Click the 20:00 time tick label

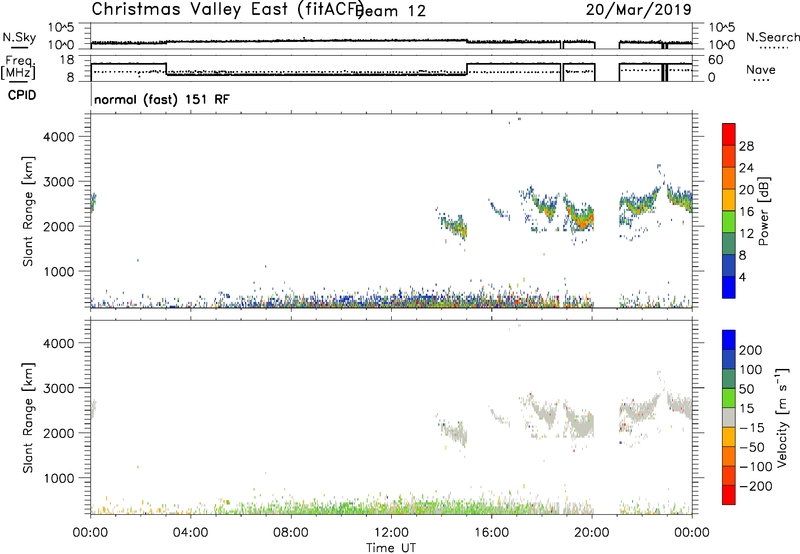coord(591,533)
